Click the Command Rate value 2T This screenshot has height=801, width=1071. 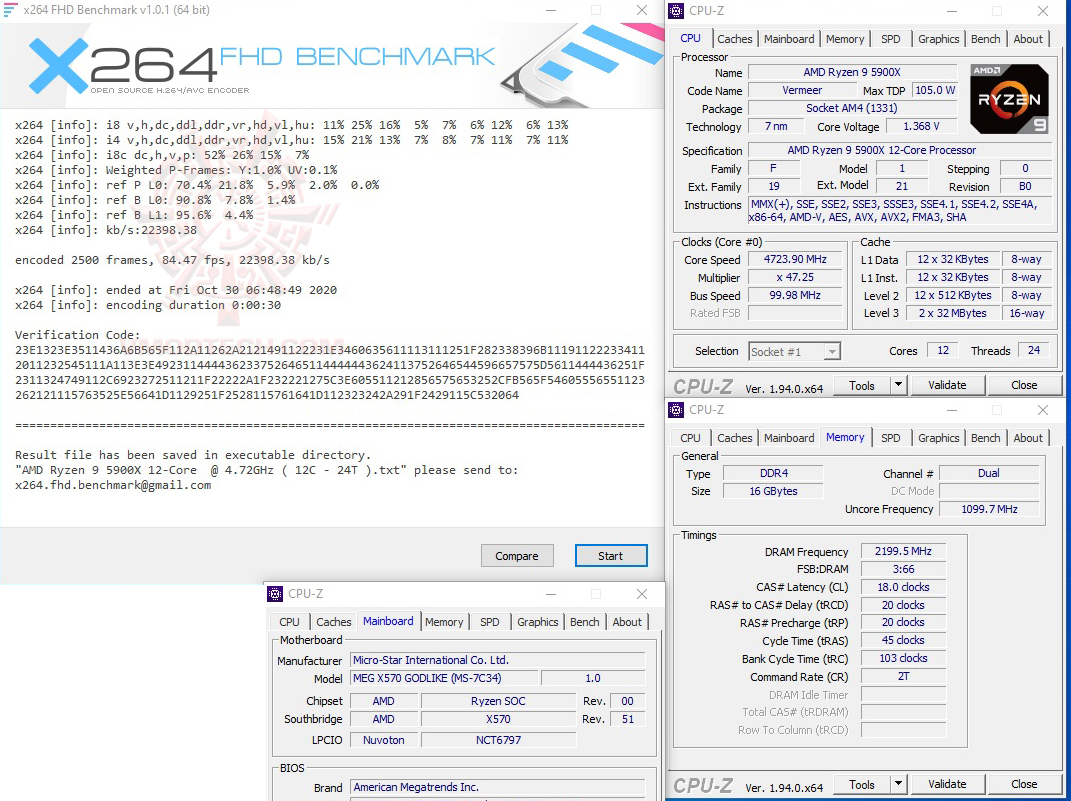[x=903, y=676]
